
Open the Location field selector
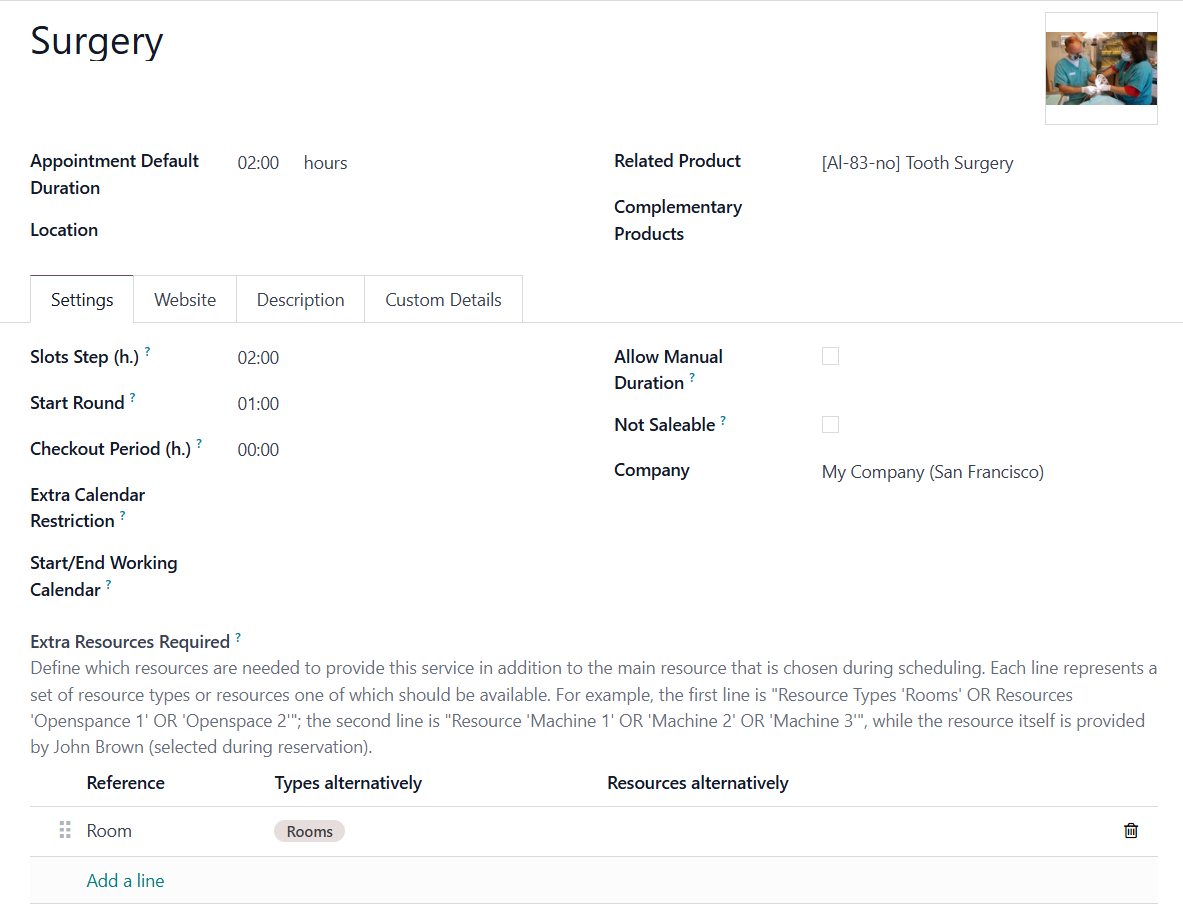407,230
